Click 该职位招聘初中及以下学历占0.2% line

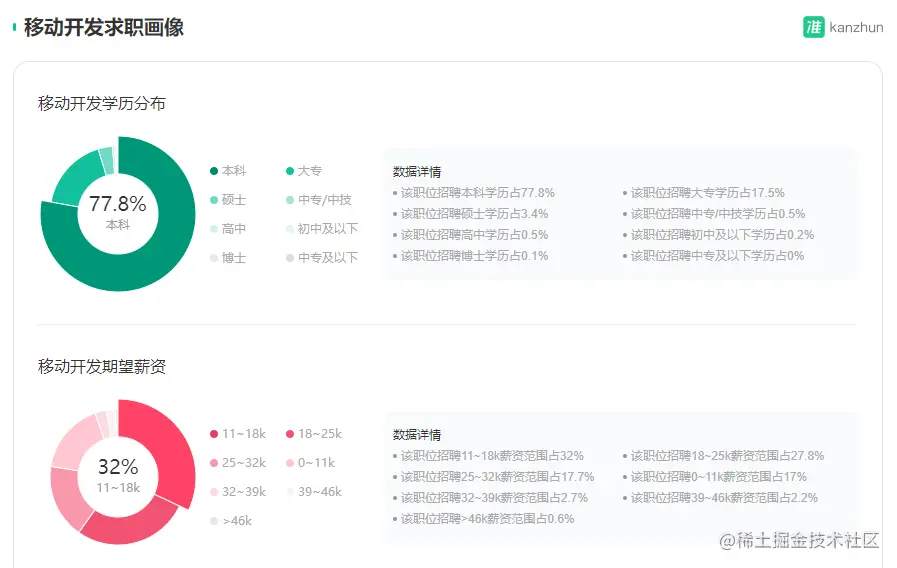718,235
